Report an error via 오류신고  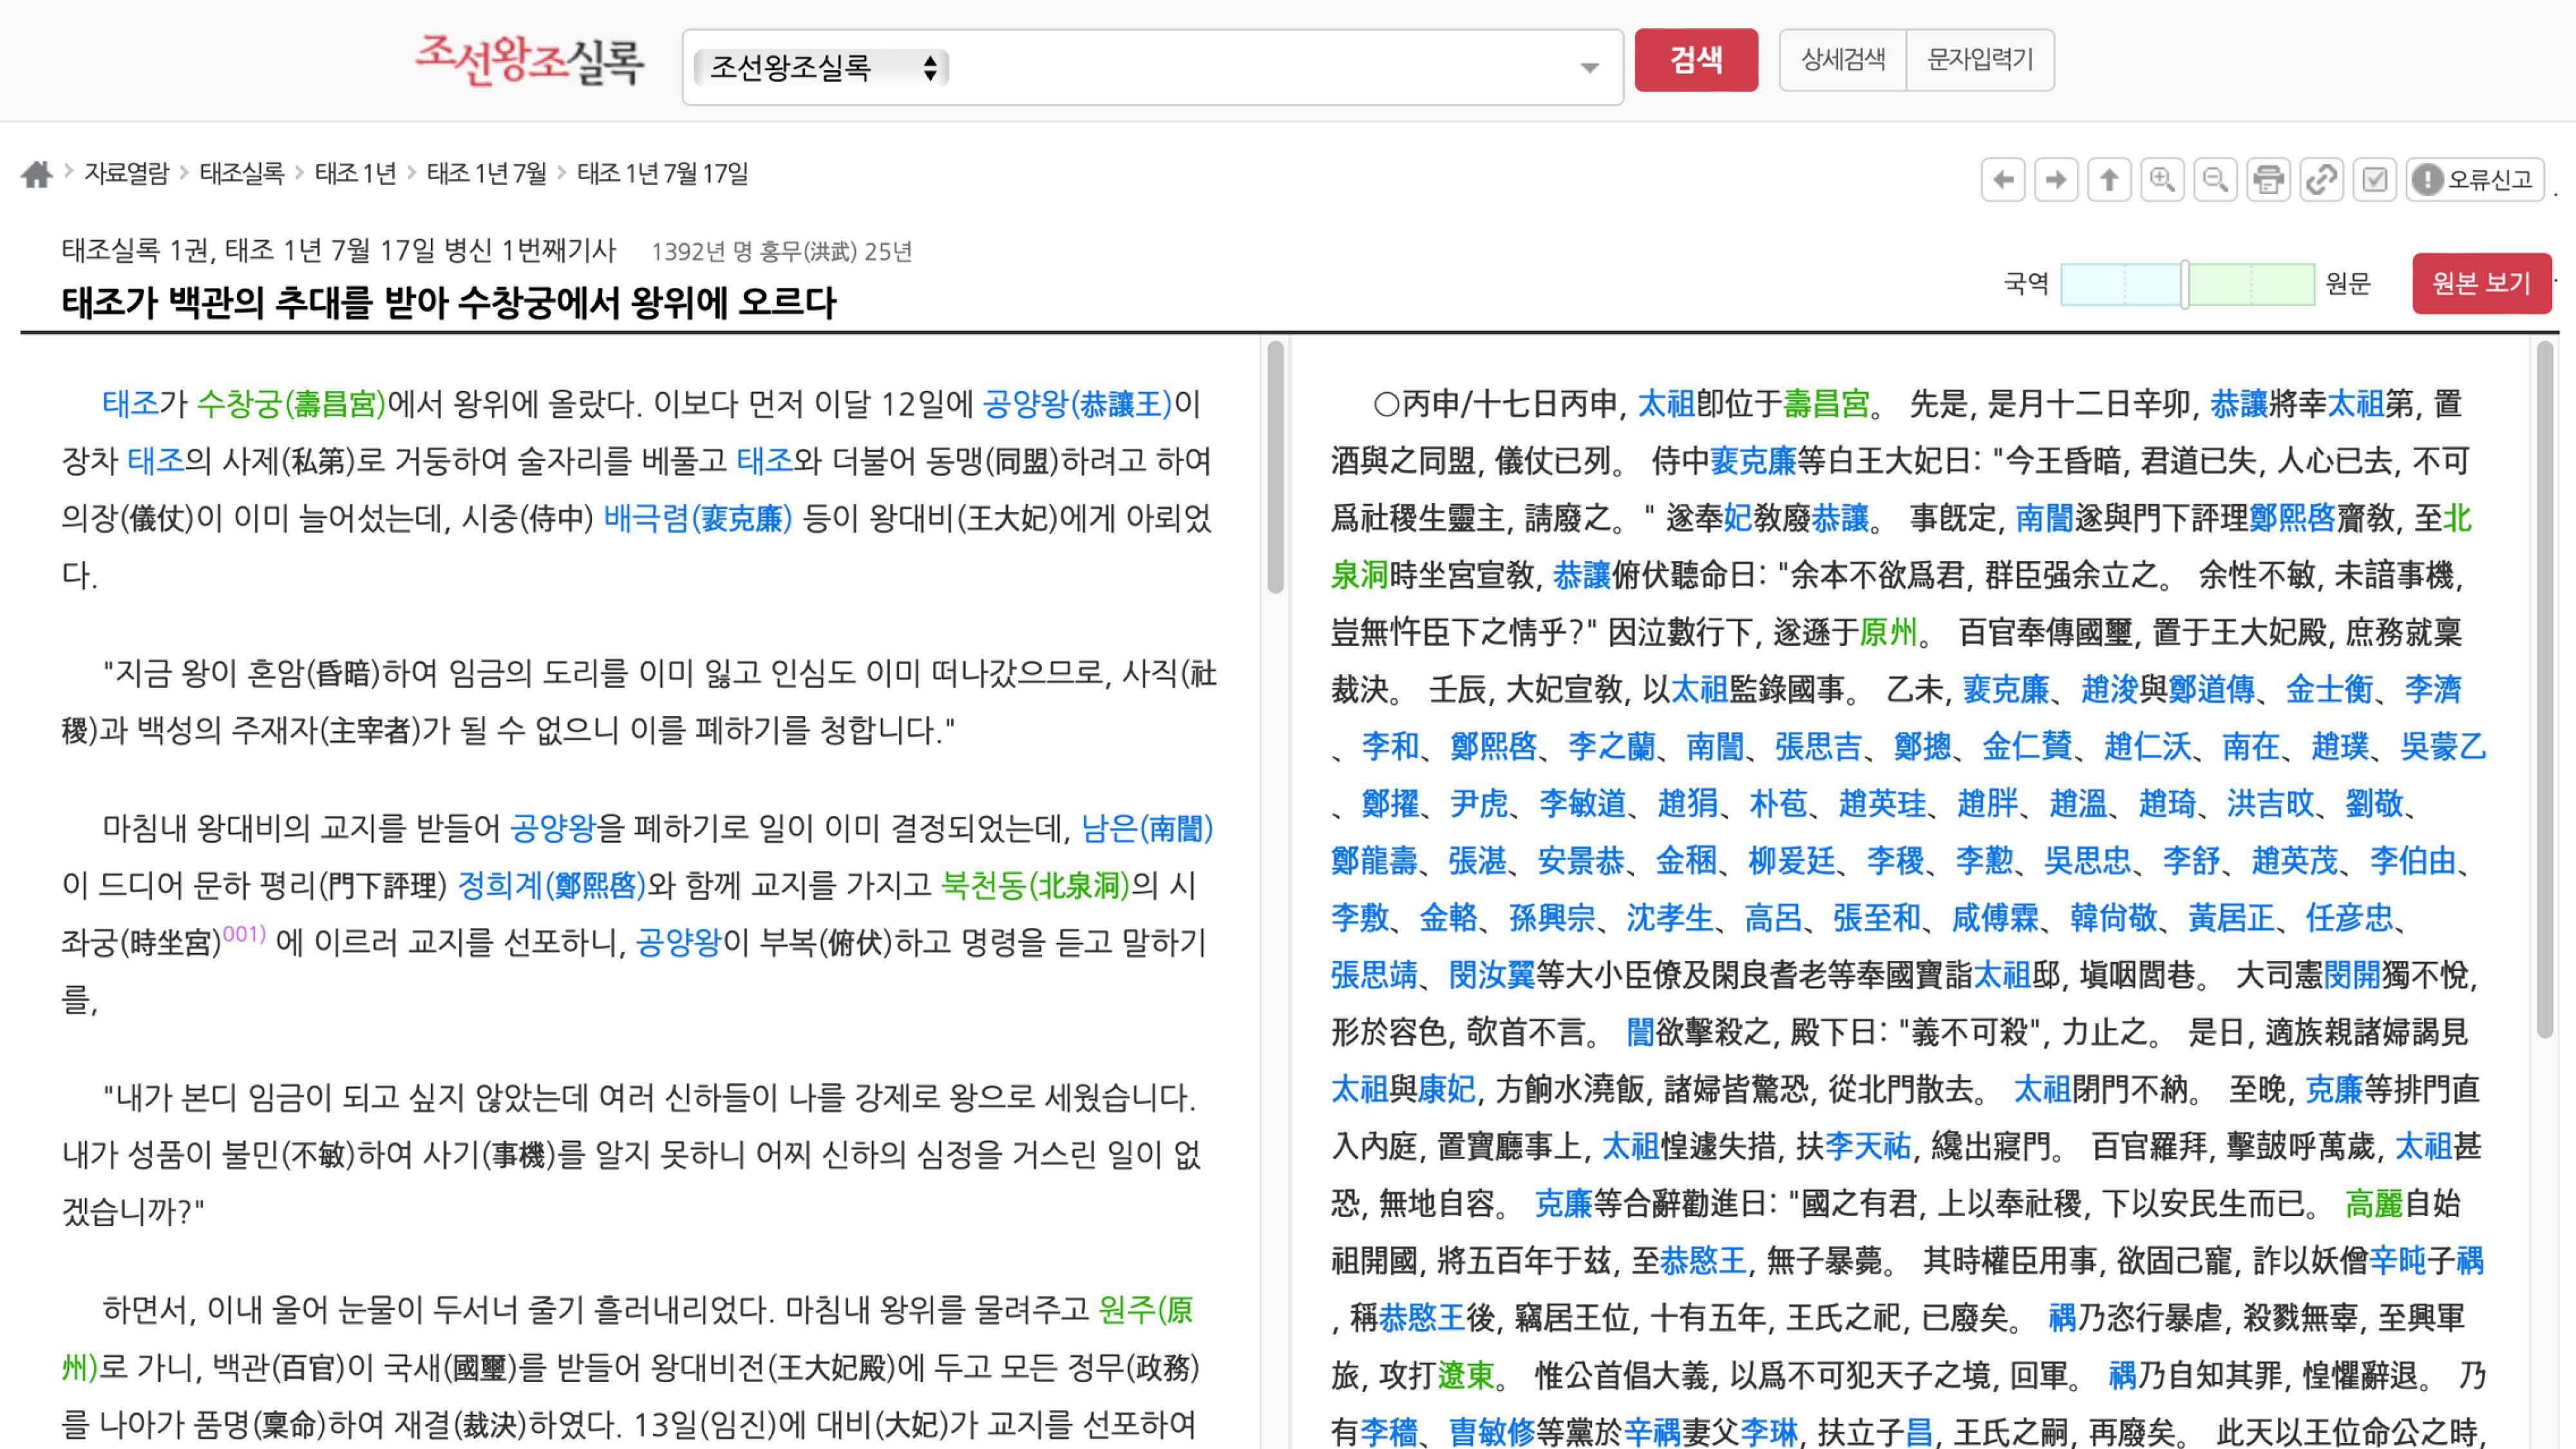point(2474,180)
